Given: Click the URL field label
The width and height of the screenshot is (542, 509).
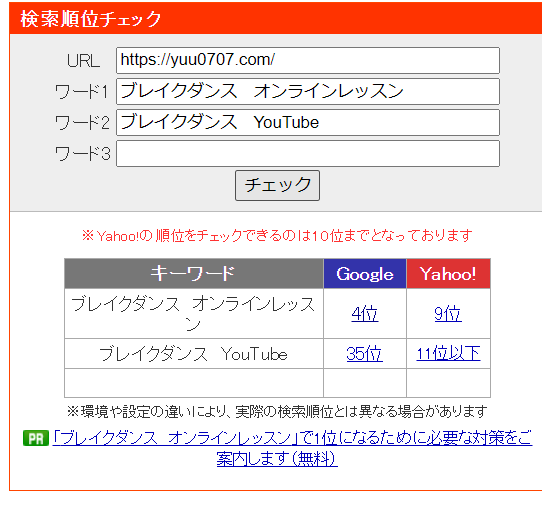Looking at the screenshot, I should point(83,61).
